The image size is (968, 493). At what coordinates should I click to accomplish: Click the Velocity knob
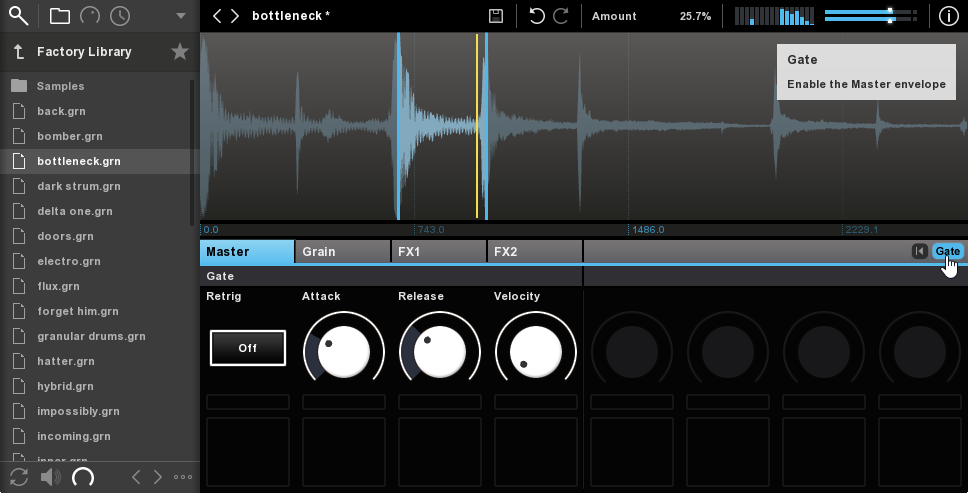tap(536, 352)
